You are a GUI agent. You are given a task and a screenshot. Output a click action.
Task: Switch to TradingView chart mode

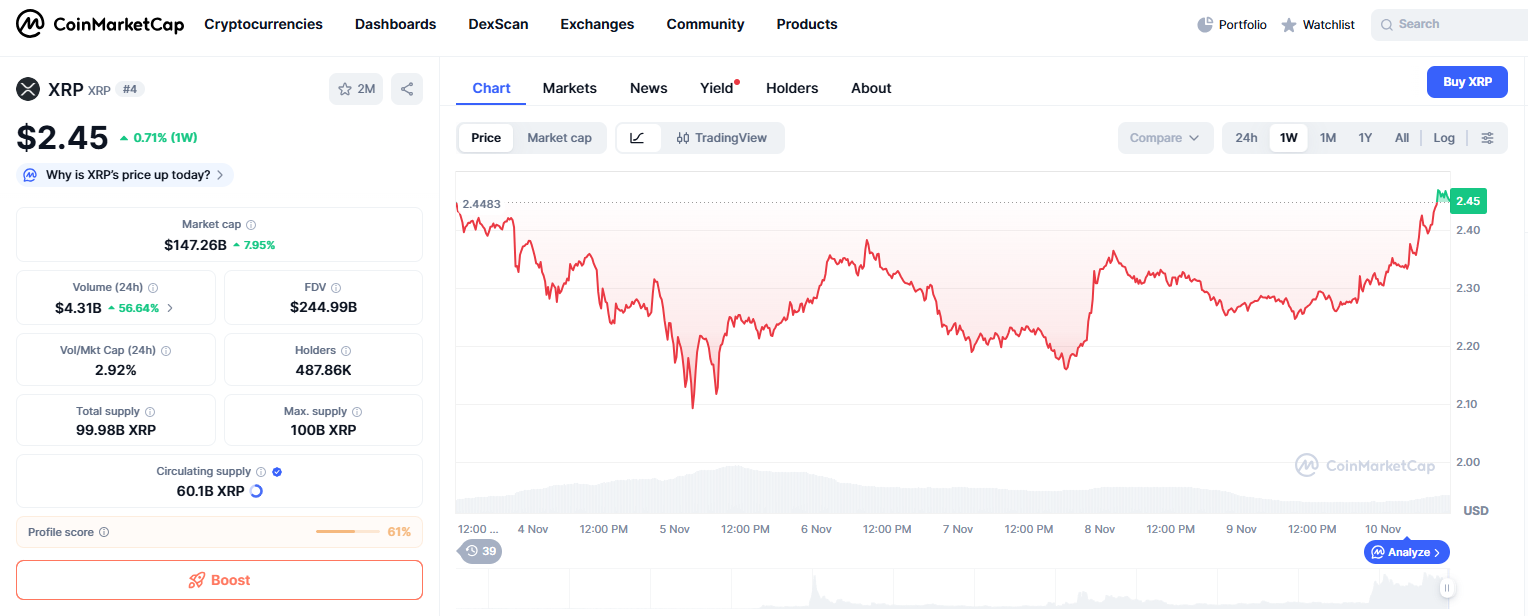[x=721, y=138]
